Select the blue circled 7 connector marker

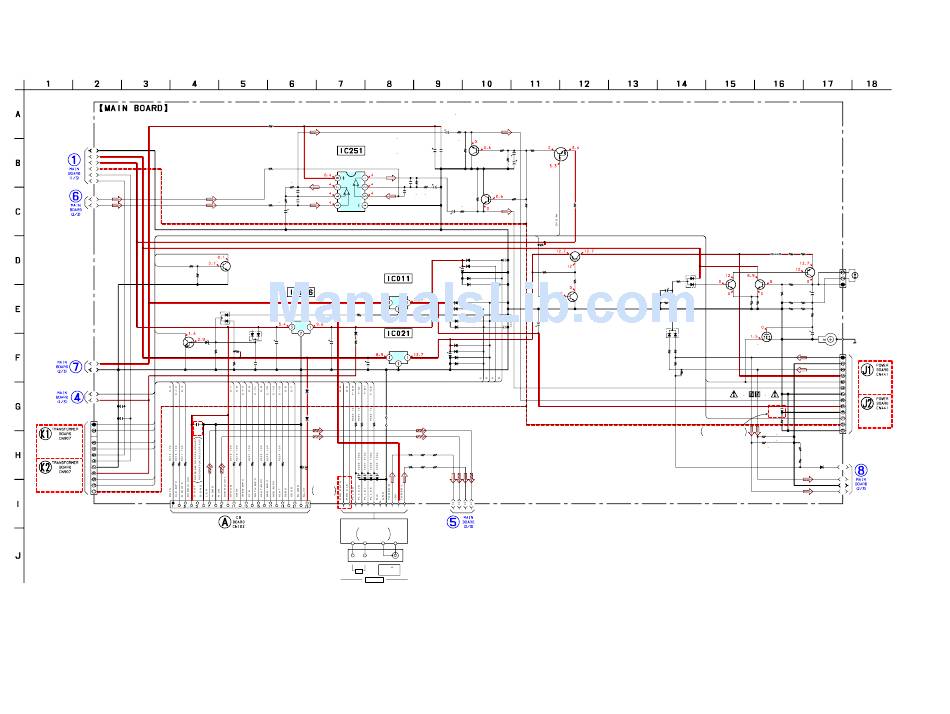pos(76,367)
